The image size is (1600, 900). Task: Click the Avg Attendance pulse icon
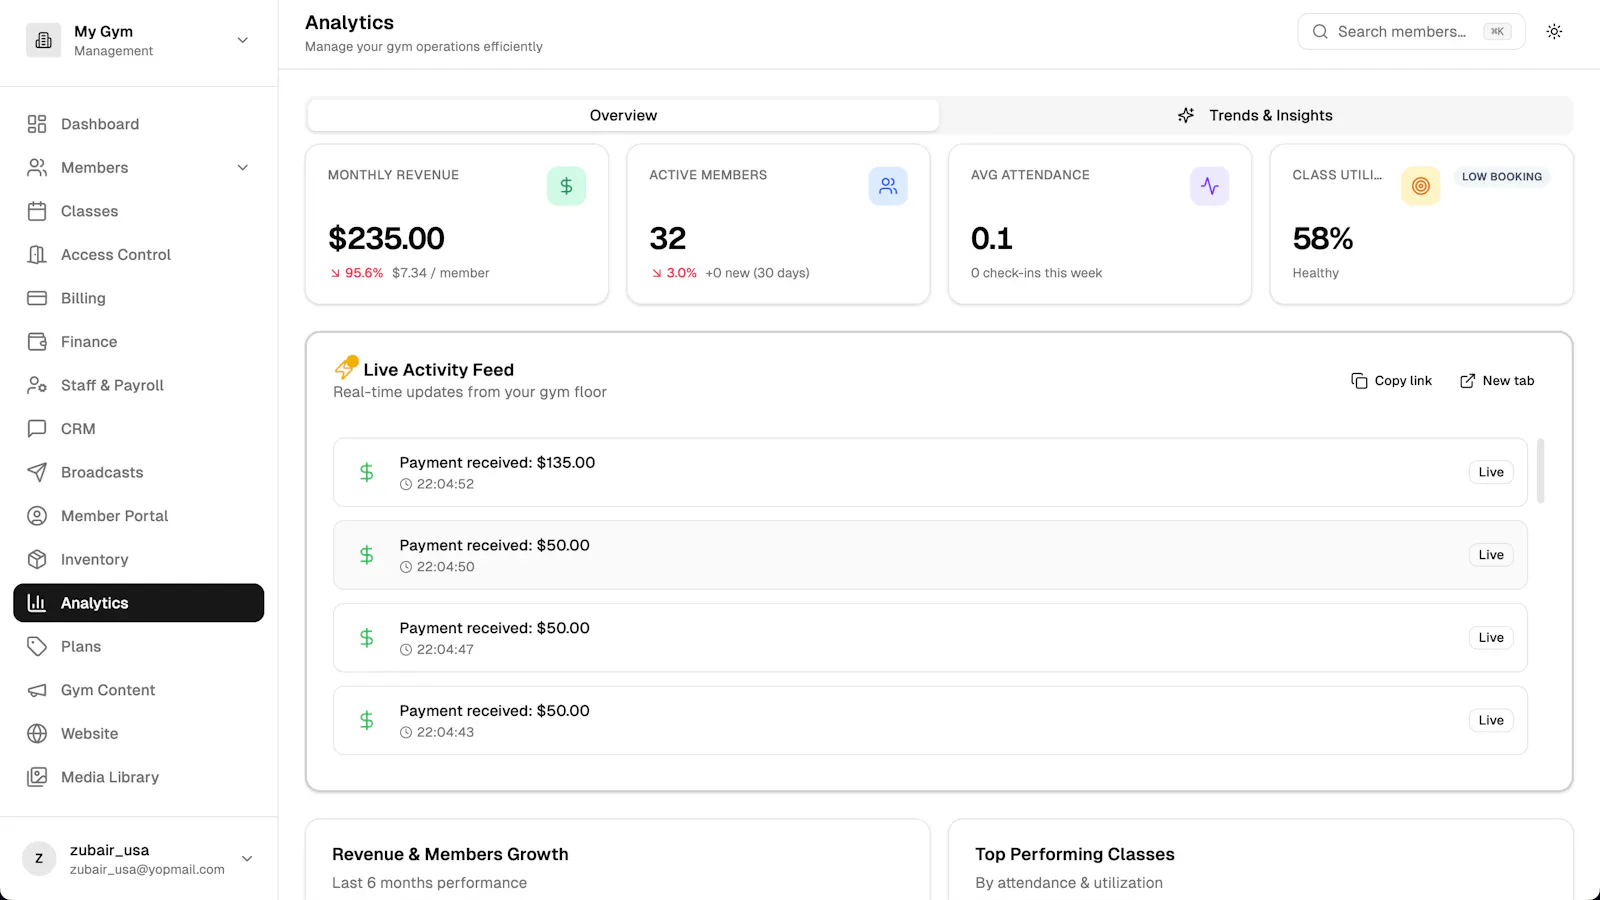(1209, 186)
